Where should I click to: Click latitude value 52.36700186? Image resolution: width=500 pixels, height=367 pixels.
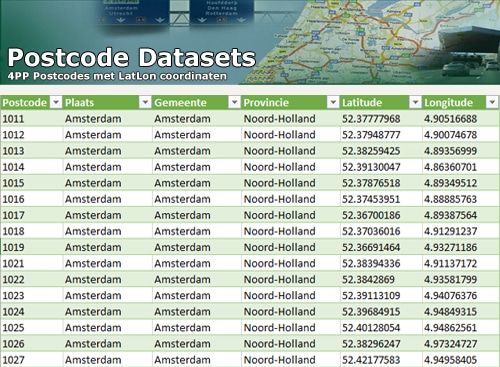(x=371, y=215)
